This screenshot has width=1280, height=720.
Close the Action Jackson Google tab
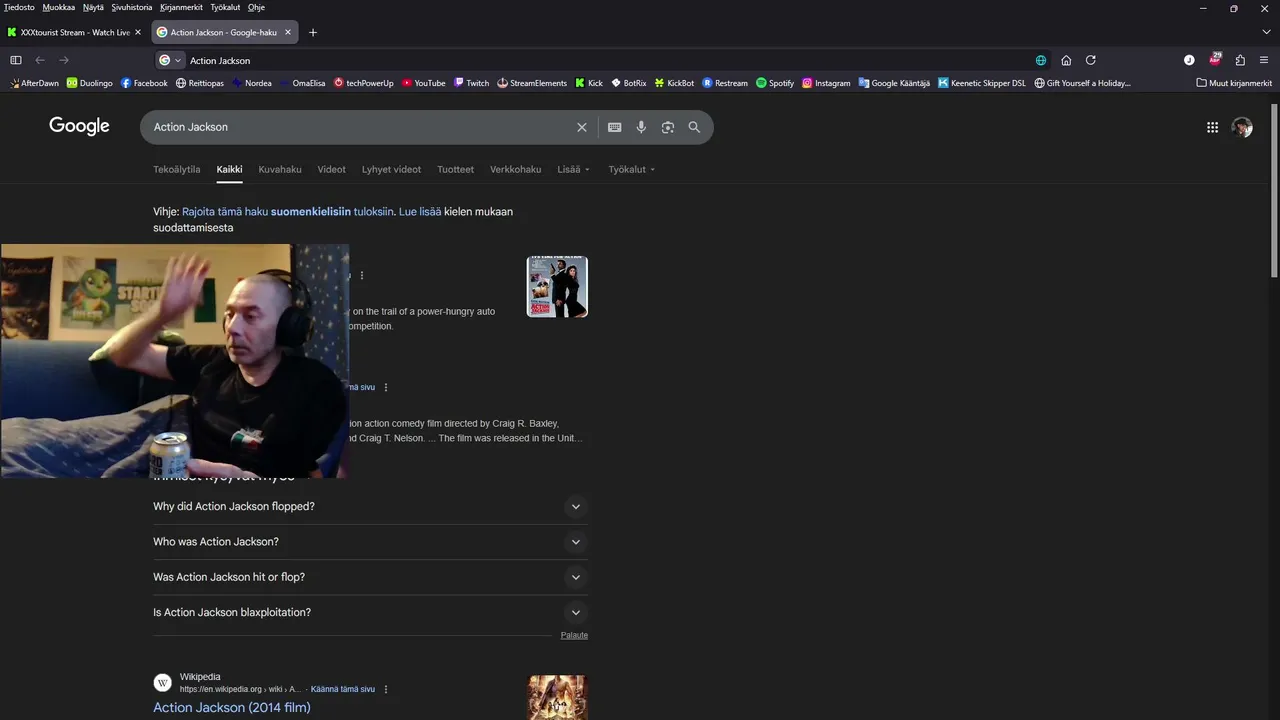[288, 32]
